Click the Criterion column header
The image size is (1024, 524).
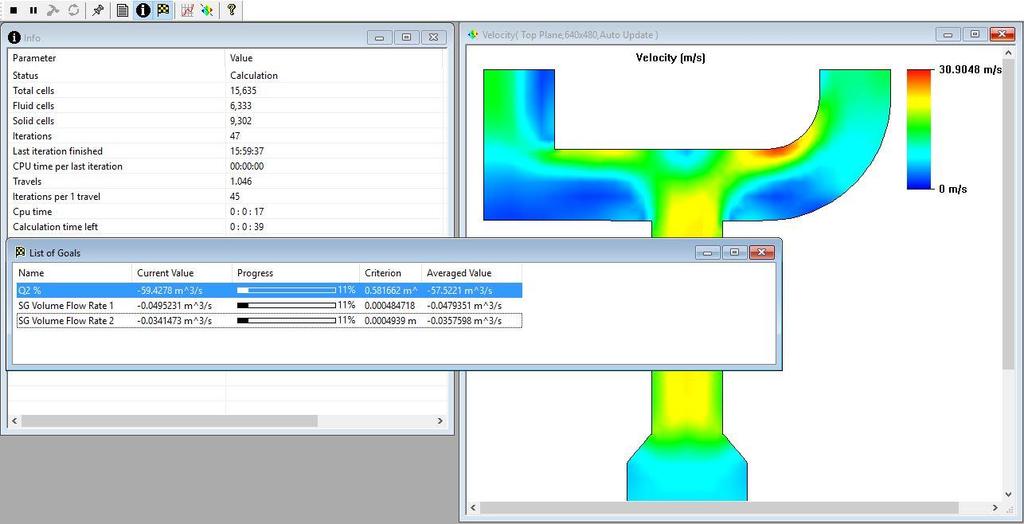coord(390,273)
